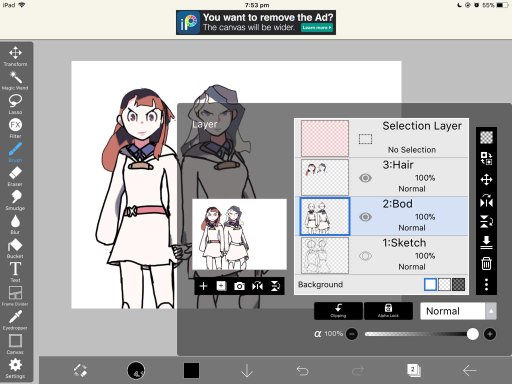Open the layers window button showing 2
This screenshot has width=512, height=384.
tap(414, 370)
